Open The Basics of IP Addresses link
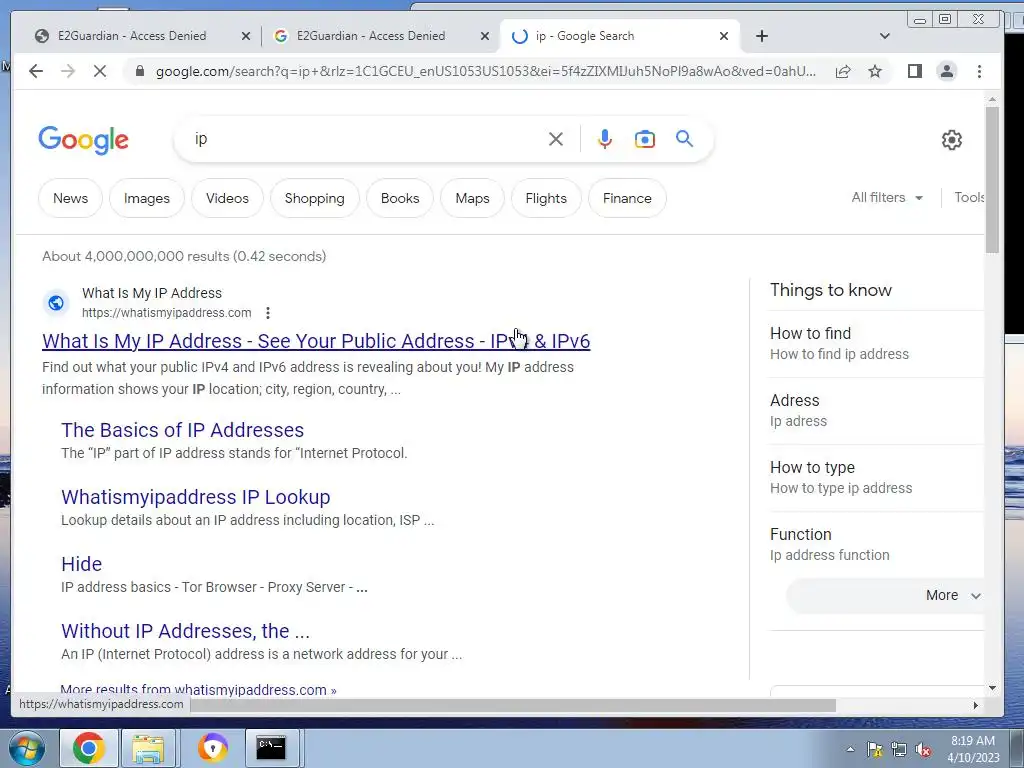 (x=182, y=430)
